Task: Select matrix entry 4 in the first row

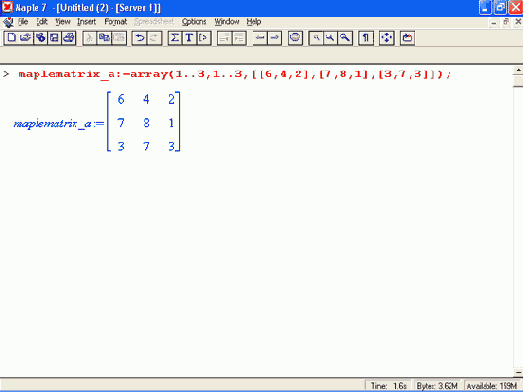Action: pyautogui.click(x=146, y=99)
